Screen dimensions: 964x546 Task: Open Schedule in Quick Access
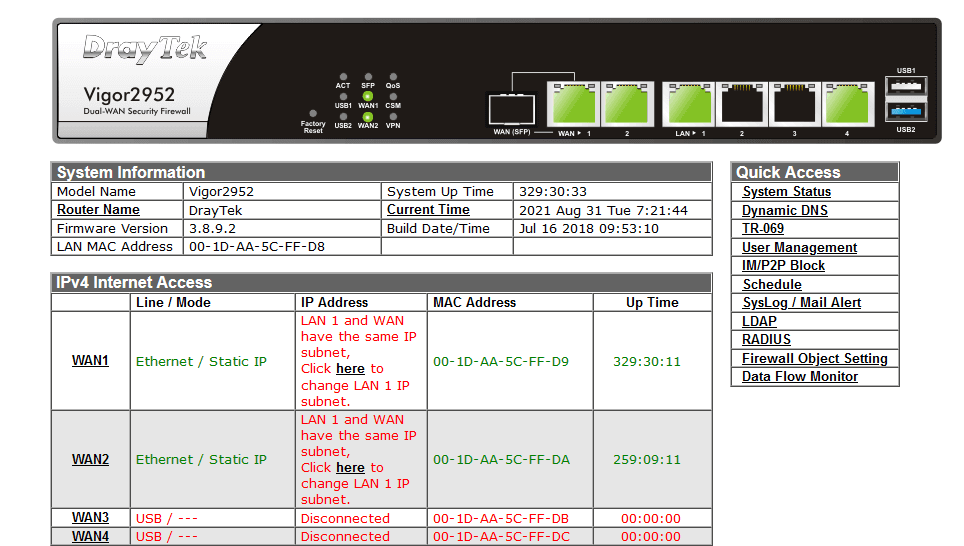pos(772,285)
